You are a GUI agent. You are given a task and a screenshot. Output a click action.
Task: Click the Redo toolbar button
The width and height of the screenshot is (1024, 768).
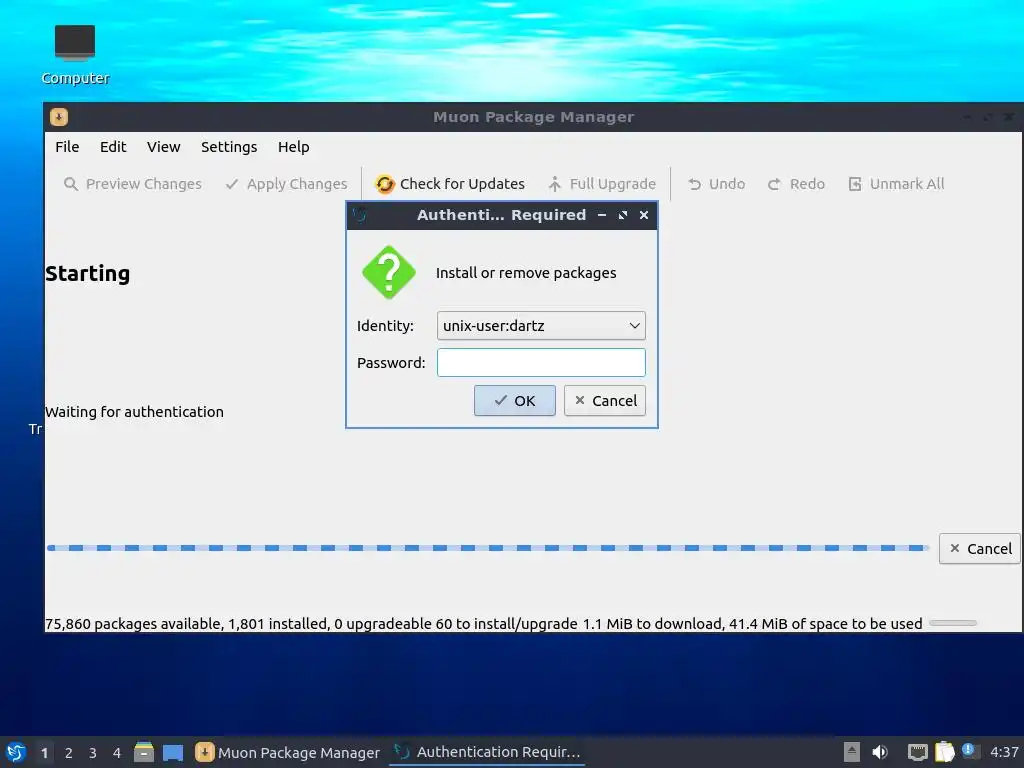point(796,184)
